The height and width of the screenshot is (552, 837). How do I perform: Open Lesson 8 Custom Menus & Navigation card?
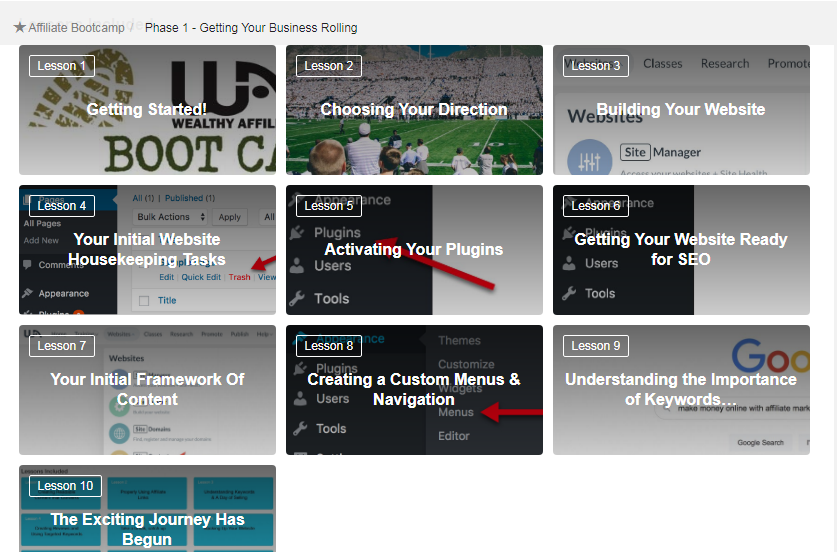(414, 390)
